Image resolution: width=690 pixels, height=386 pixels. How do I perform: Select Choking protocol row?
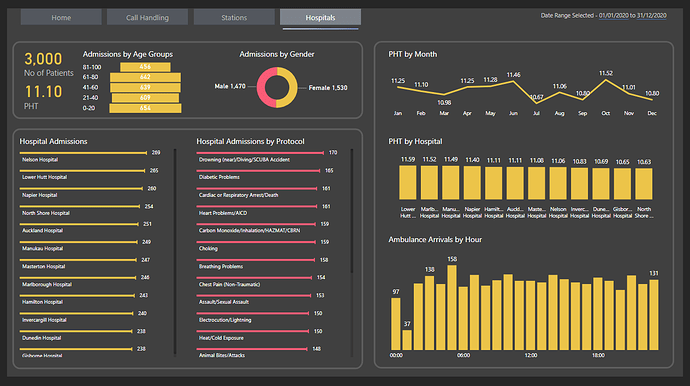tap(263, 246)
